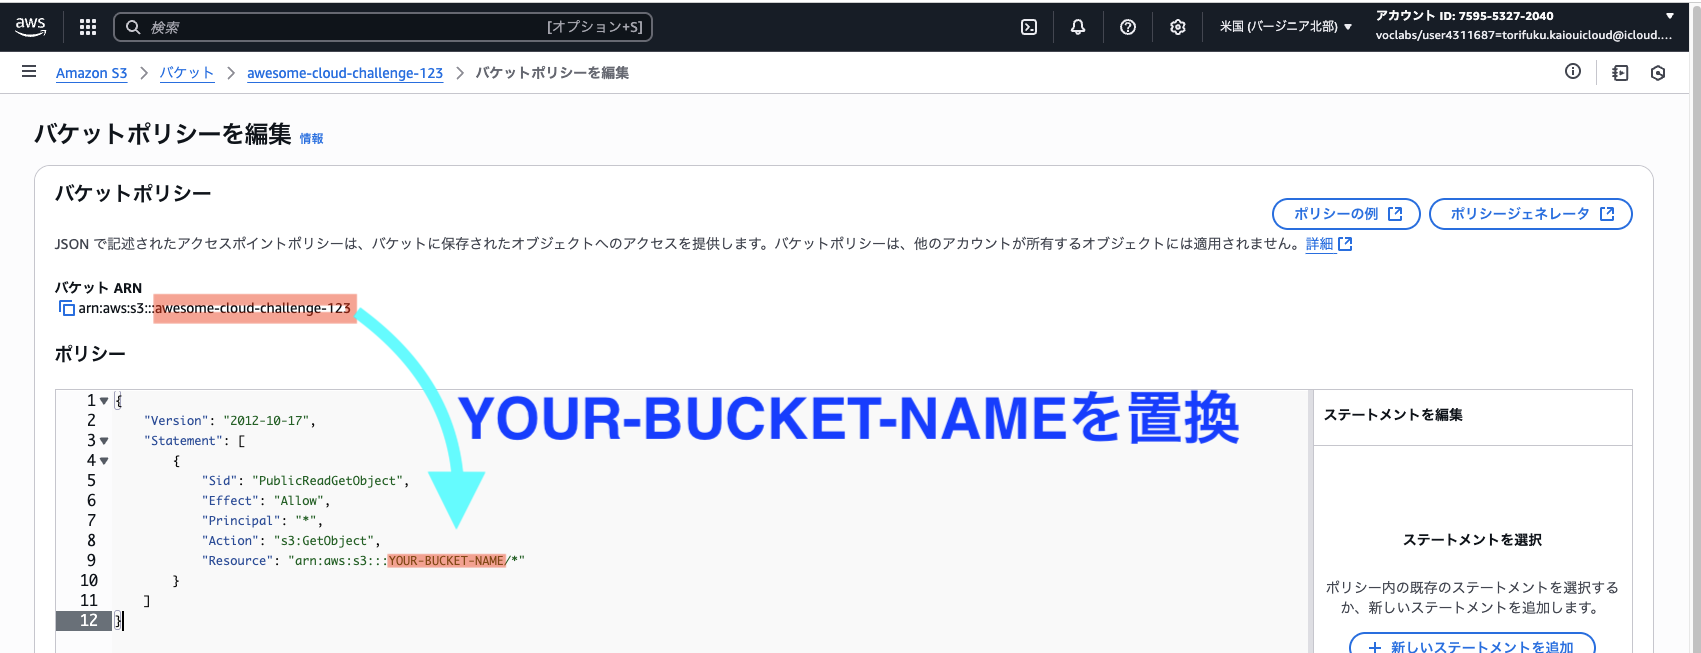Screen dimensions: 1701x653
Task: Open the account ID dropdown menu
Action: [1523, 26]
